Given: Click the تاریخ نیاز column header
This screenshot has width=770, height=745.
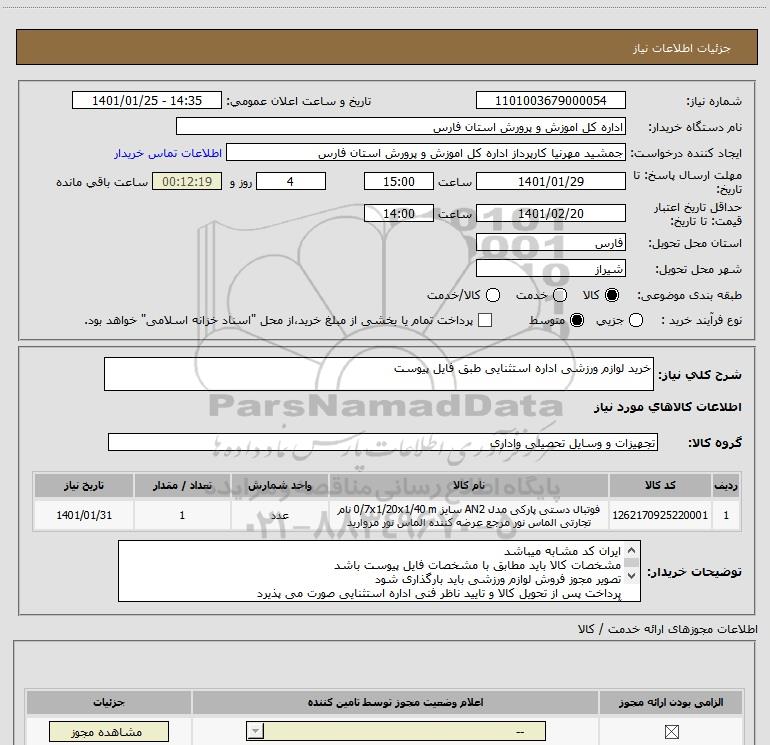Looking at the screenshot, I should click(x=84, y=485).
